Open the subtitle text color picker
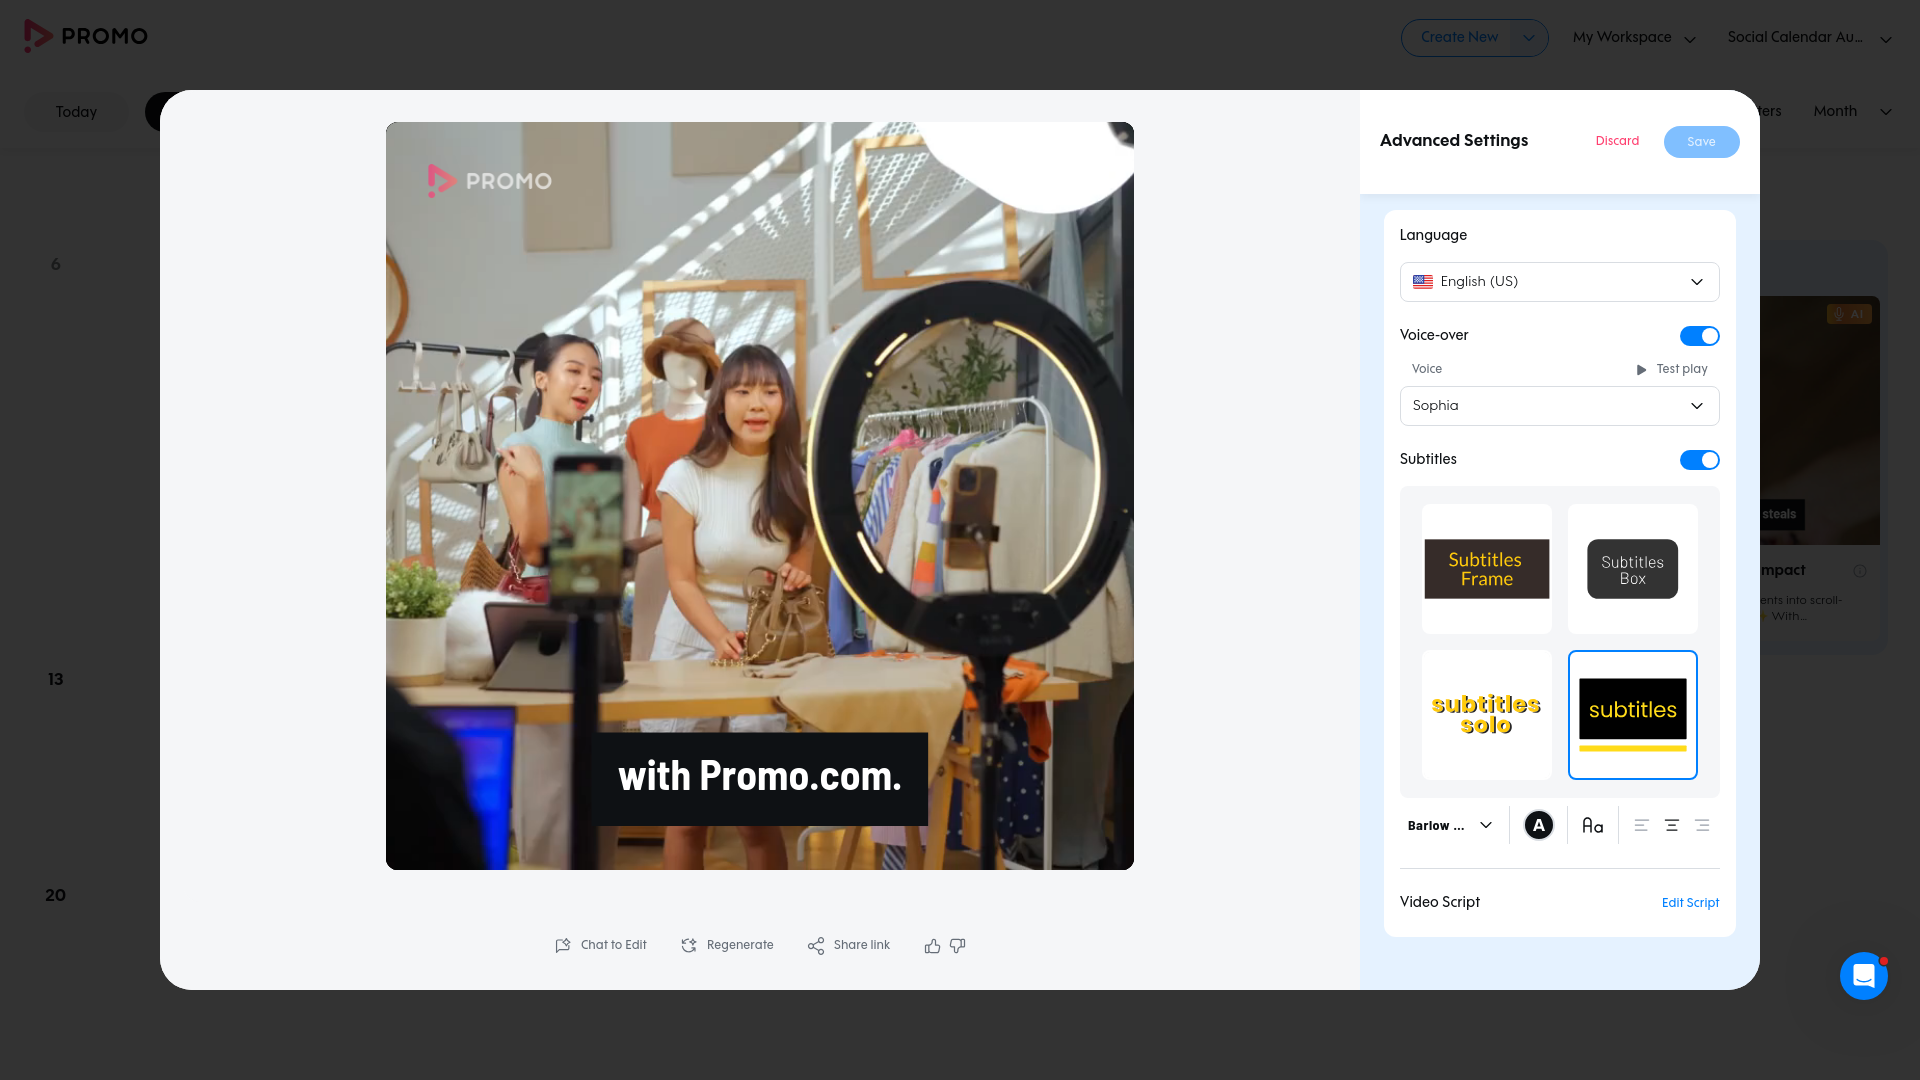Screen dimensions: 1920x1080 1538,825
